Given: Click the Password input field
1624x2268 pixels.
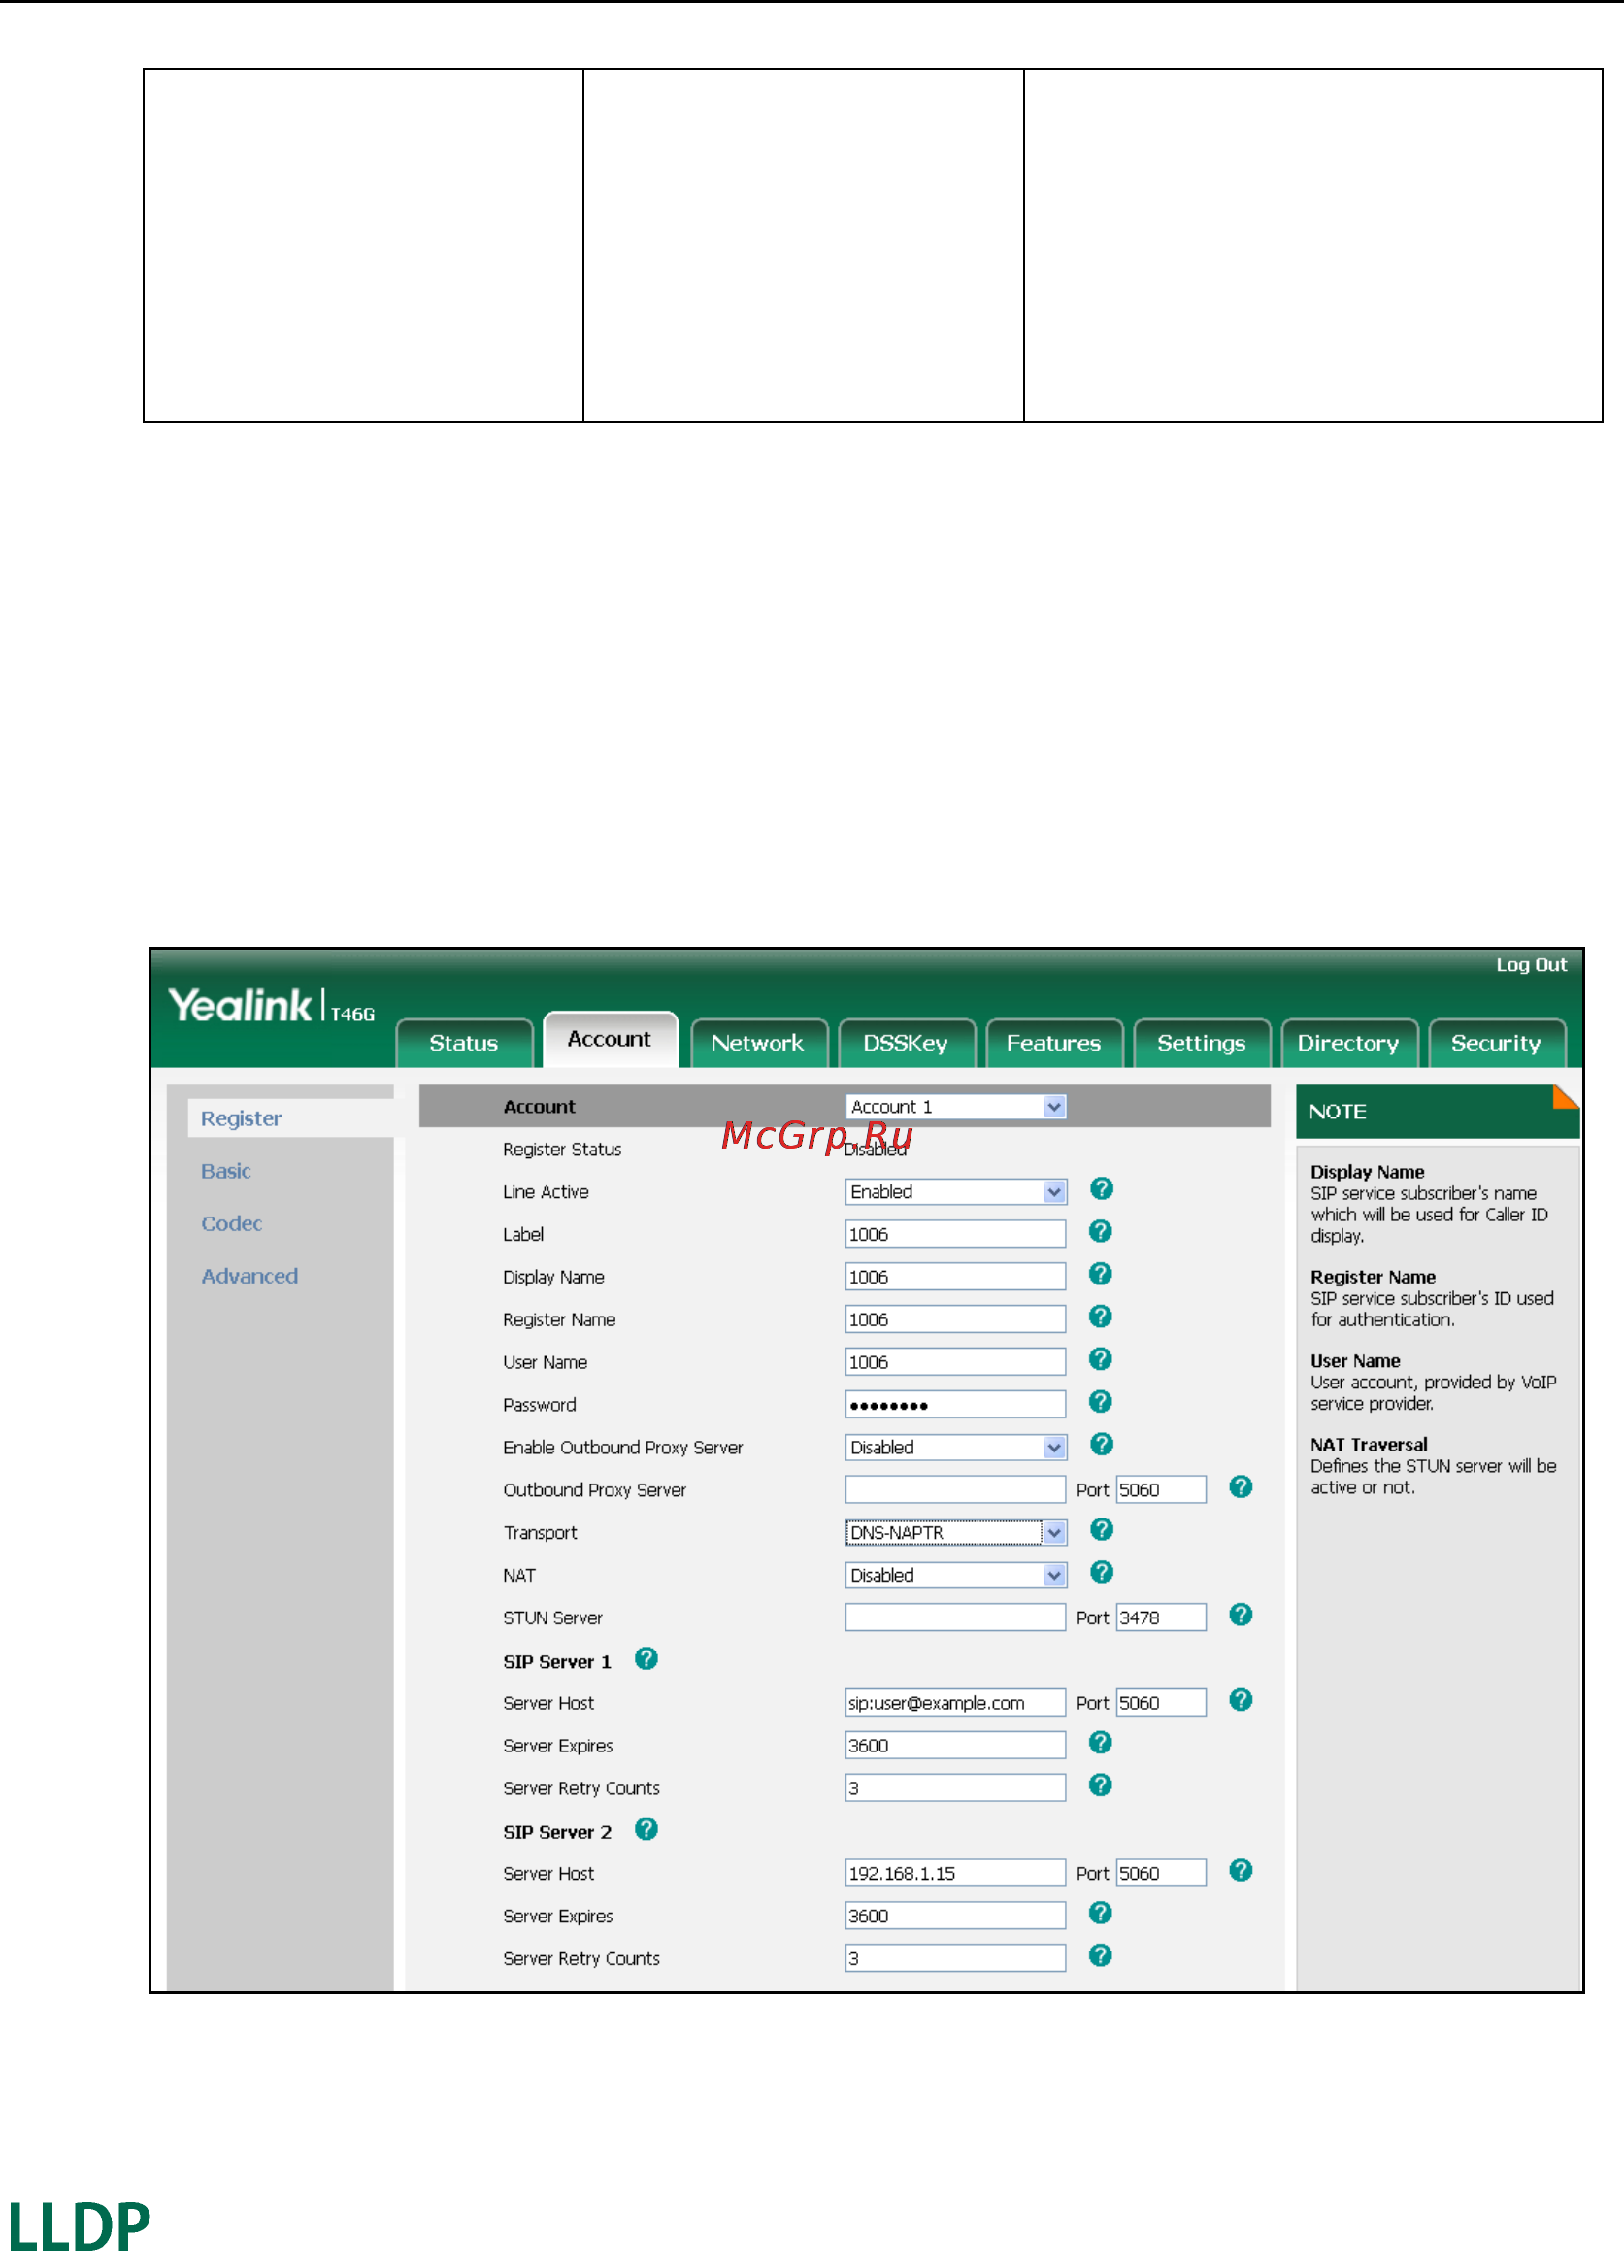Looking at the screenshot, I should (956, 1405).
